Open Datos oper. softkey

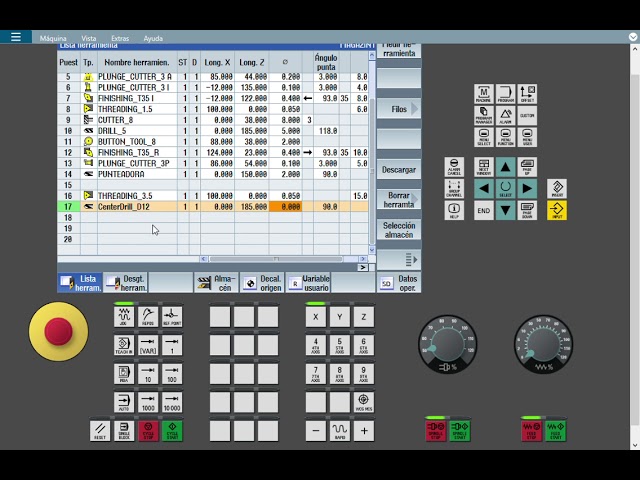[399, 282]
